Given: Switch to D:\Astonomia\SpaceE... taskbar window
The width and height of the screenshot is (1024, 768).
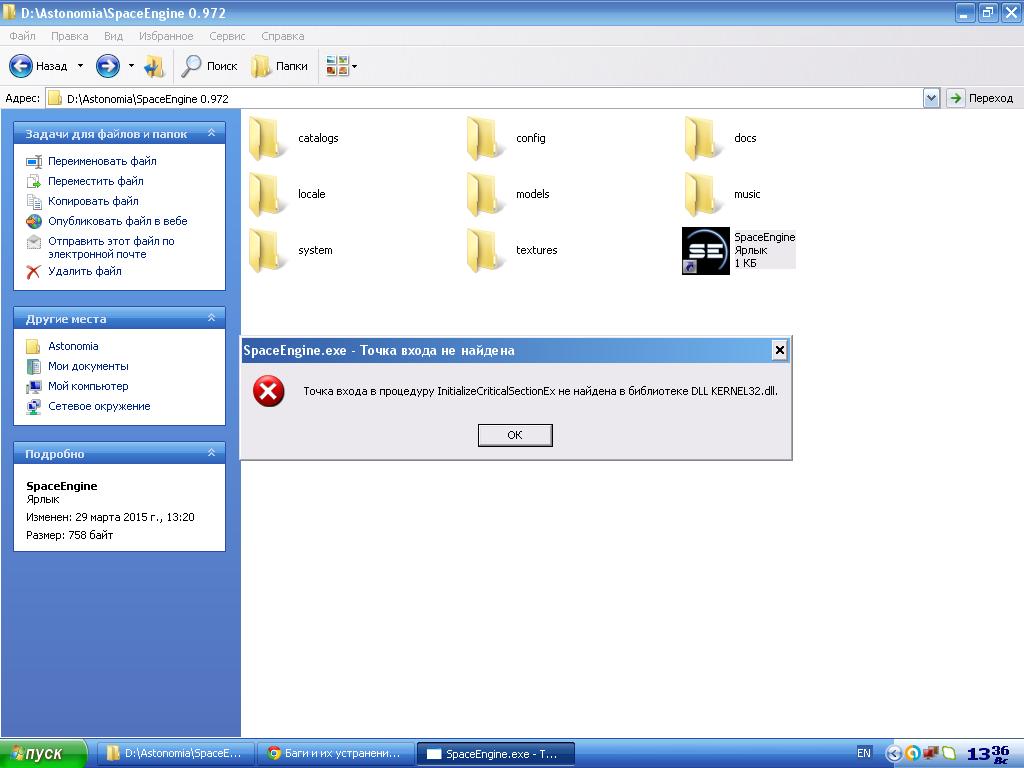Looking at the screenshot, I should pos(175,754).
